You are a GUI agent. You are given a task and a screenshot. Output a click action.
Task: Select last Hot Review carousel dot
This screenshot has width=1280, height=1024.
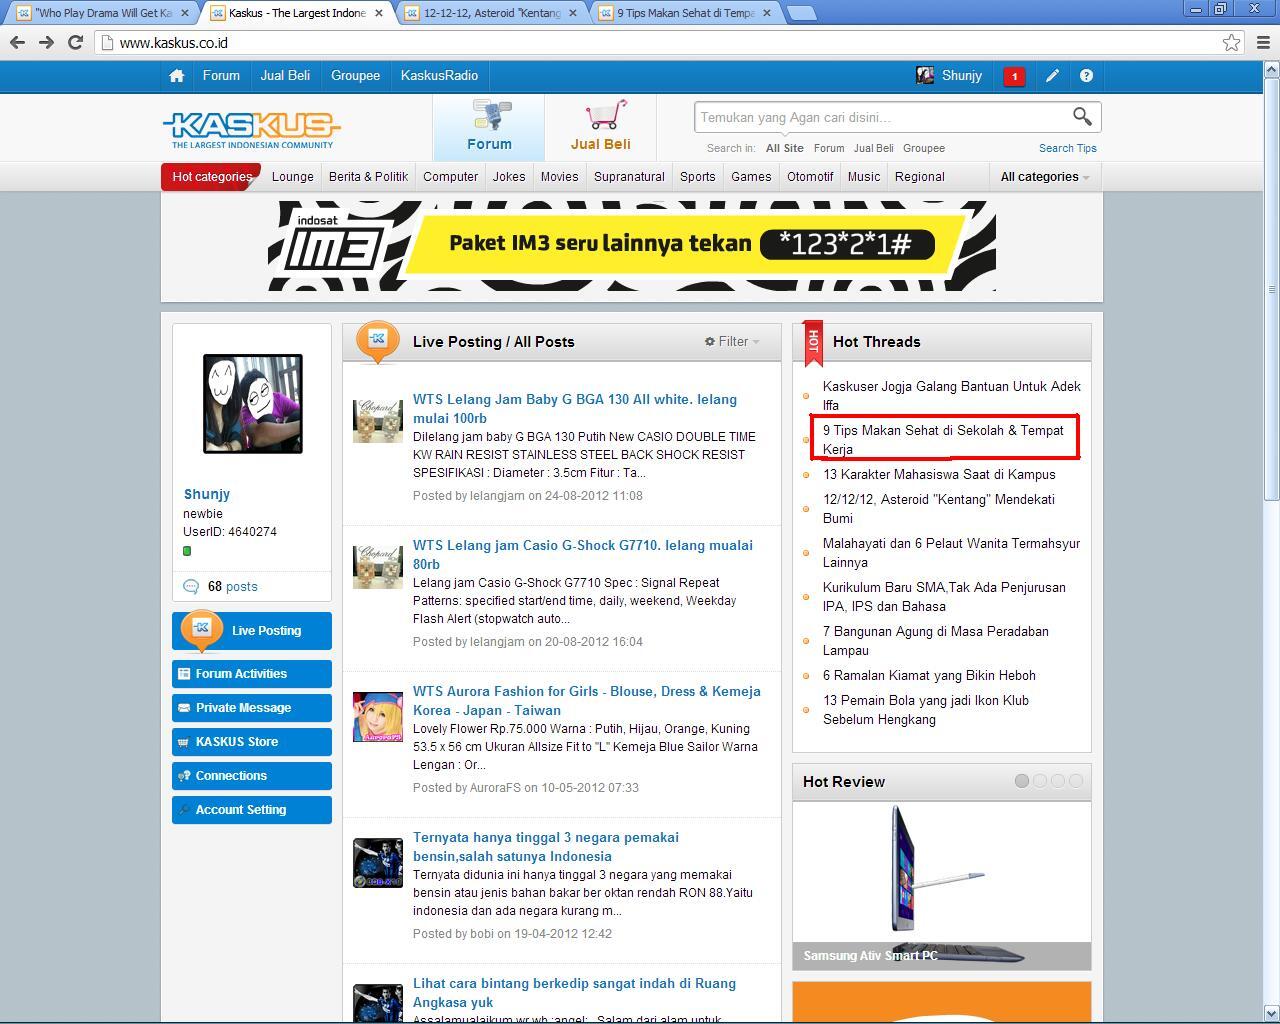[x=1076, y=781]
